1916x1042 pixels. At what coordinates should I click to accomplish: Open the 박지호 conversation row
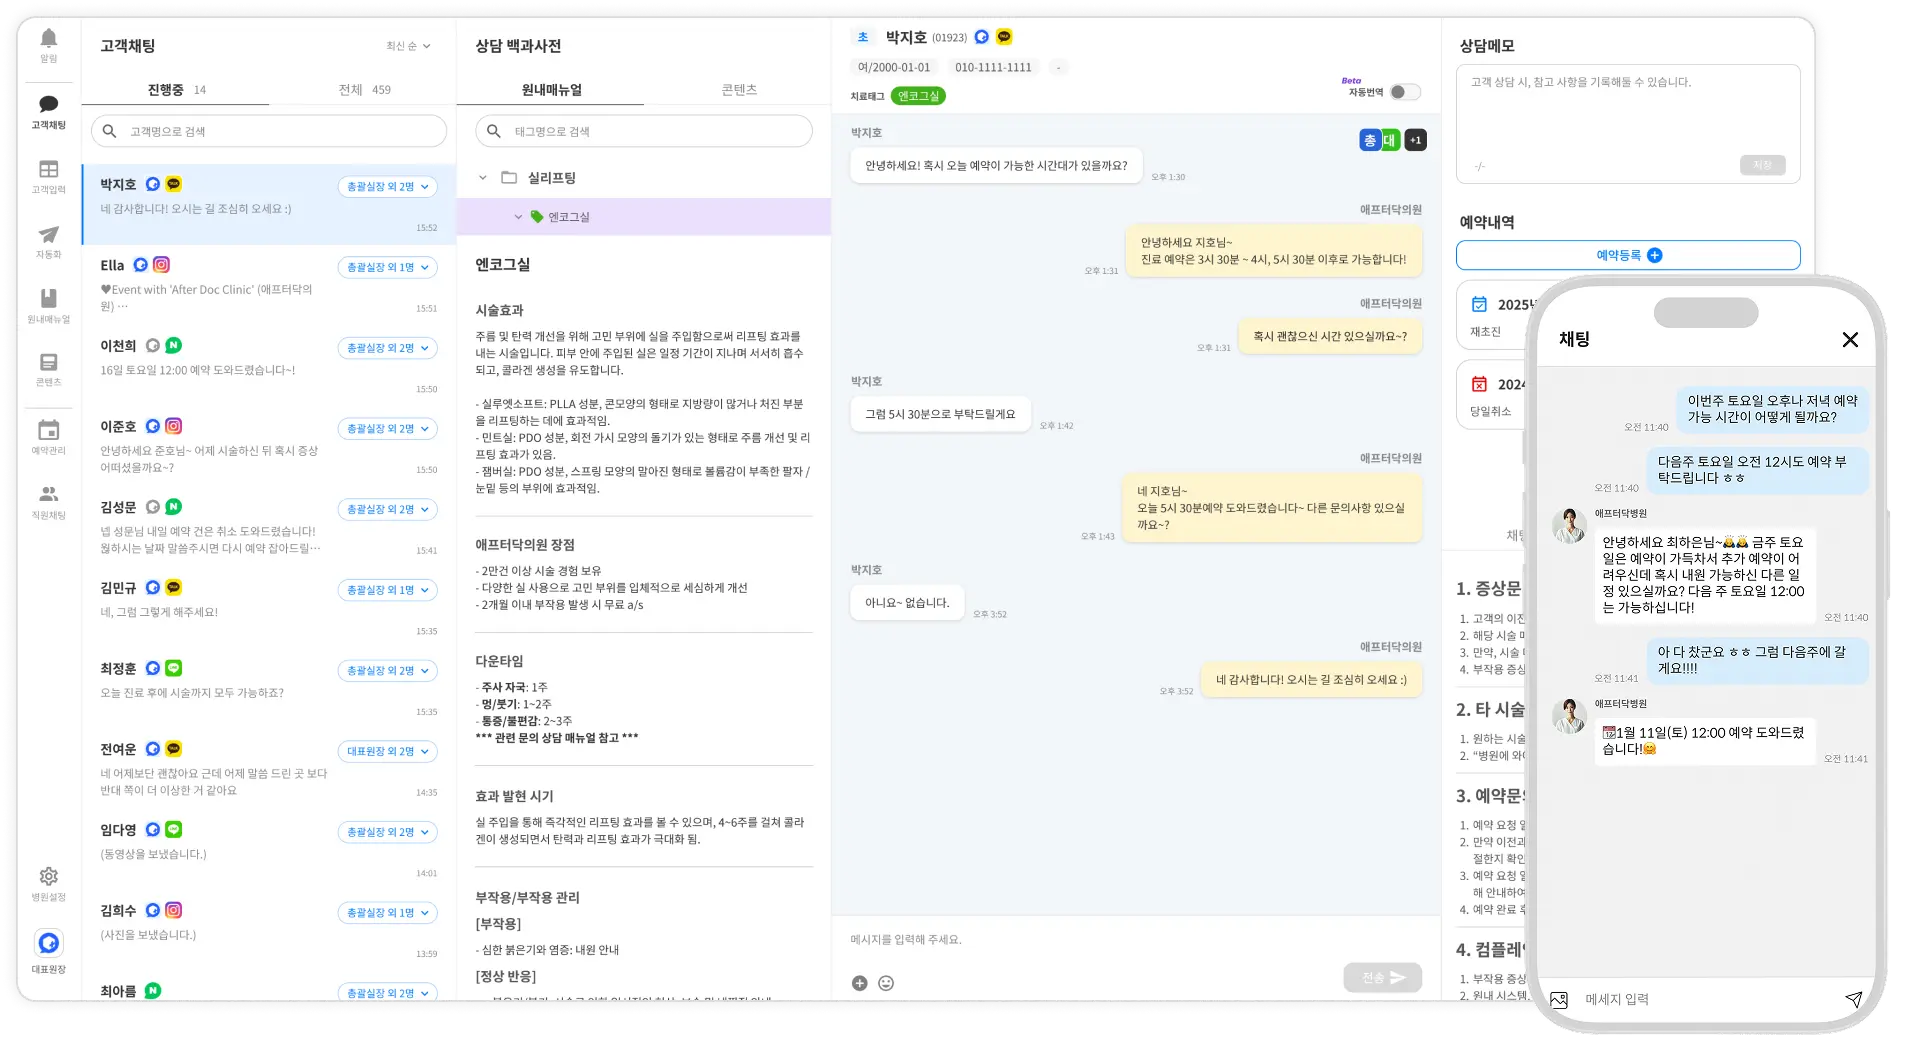[268, 205]
